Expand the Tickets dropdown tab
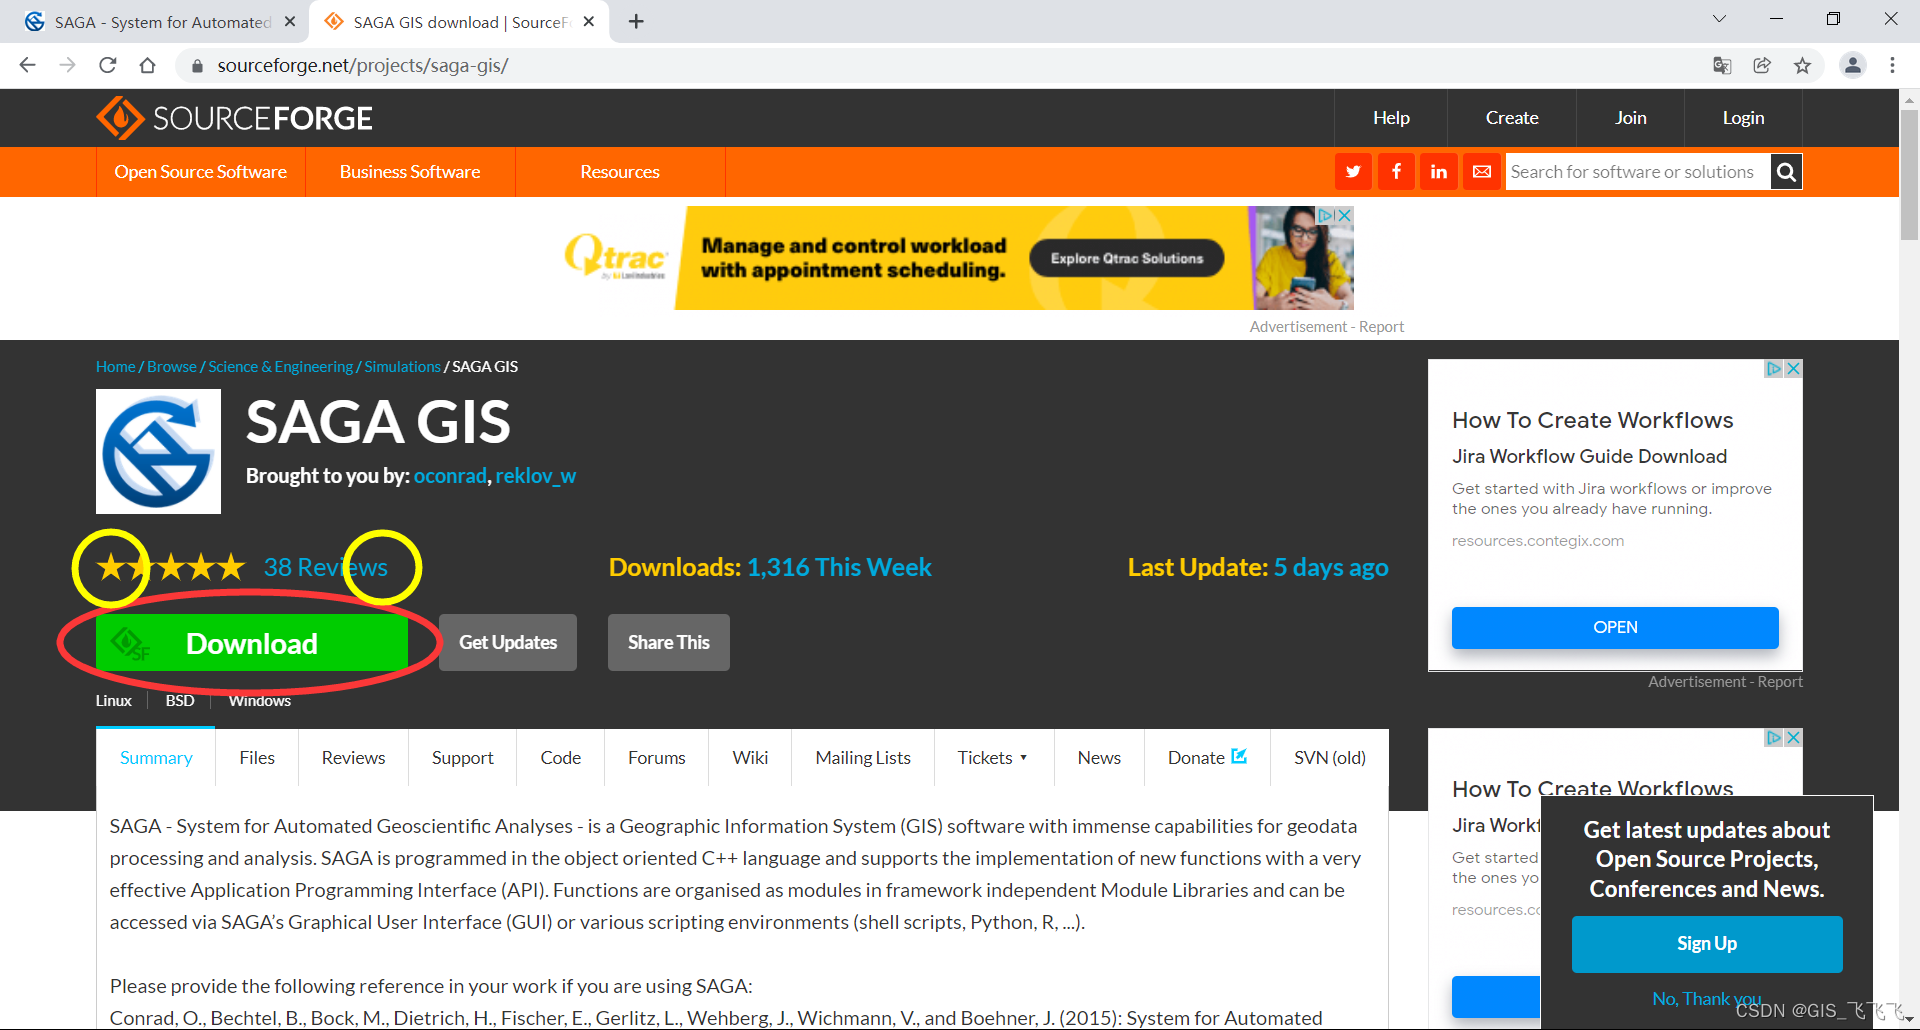 coord(992,758)
